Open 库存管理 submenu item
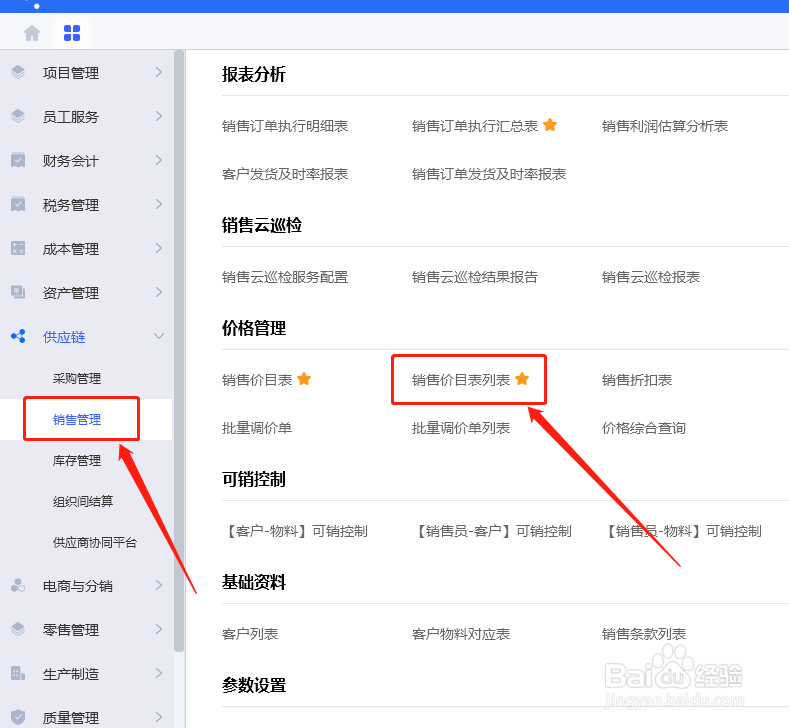 point(76,460)
